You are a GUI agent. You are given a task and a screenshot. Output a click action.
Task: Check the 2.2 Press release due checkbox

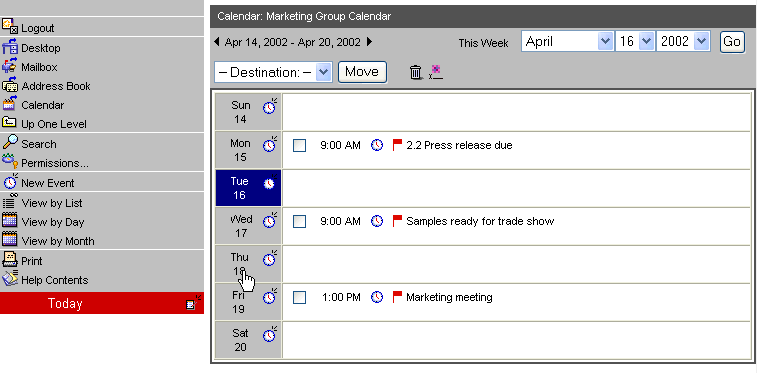pyautogui.click(x=299, y=145)
